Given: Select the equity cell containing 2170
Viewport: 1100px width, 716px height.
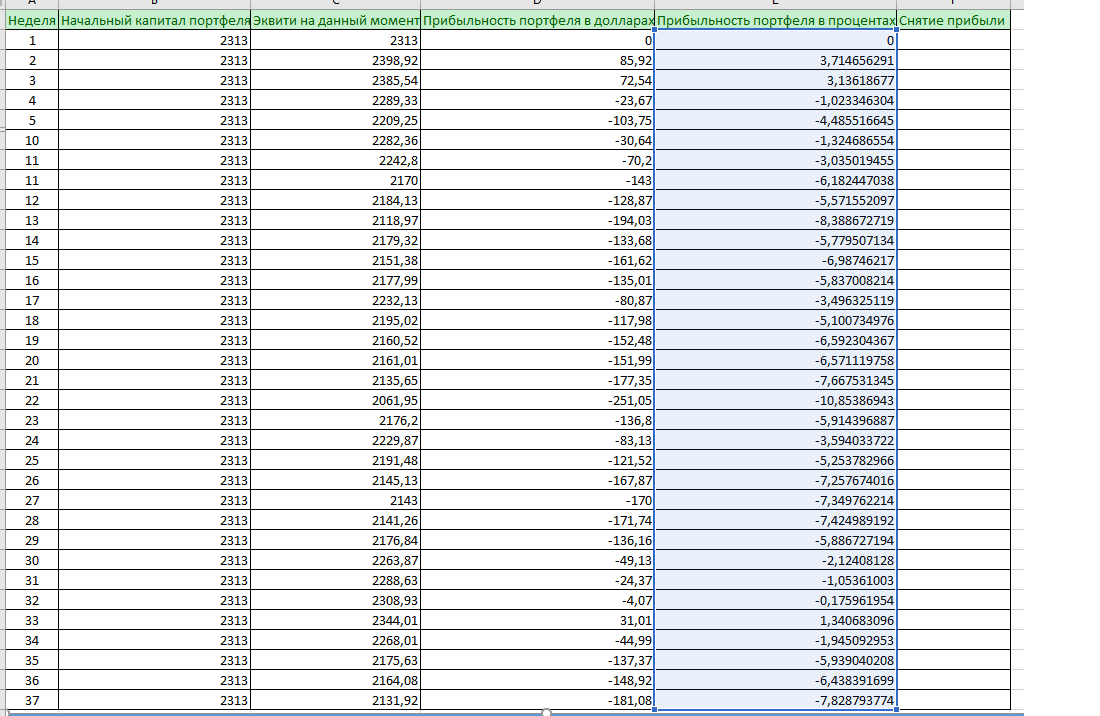Looking at the screenshot, I should (335, 180).
